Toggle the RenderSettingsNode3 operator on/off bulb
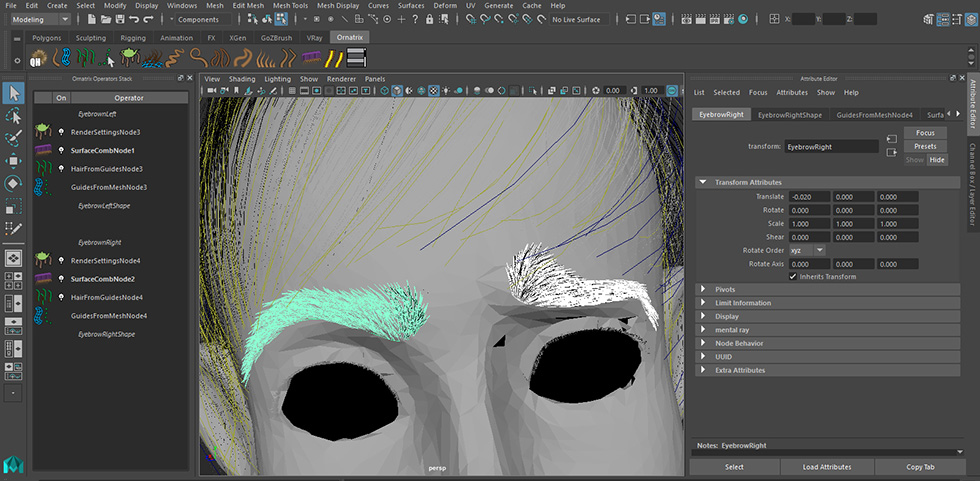Screen dimensions: 980x481 point(61,132)
